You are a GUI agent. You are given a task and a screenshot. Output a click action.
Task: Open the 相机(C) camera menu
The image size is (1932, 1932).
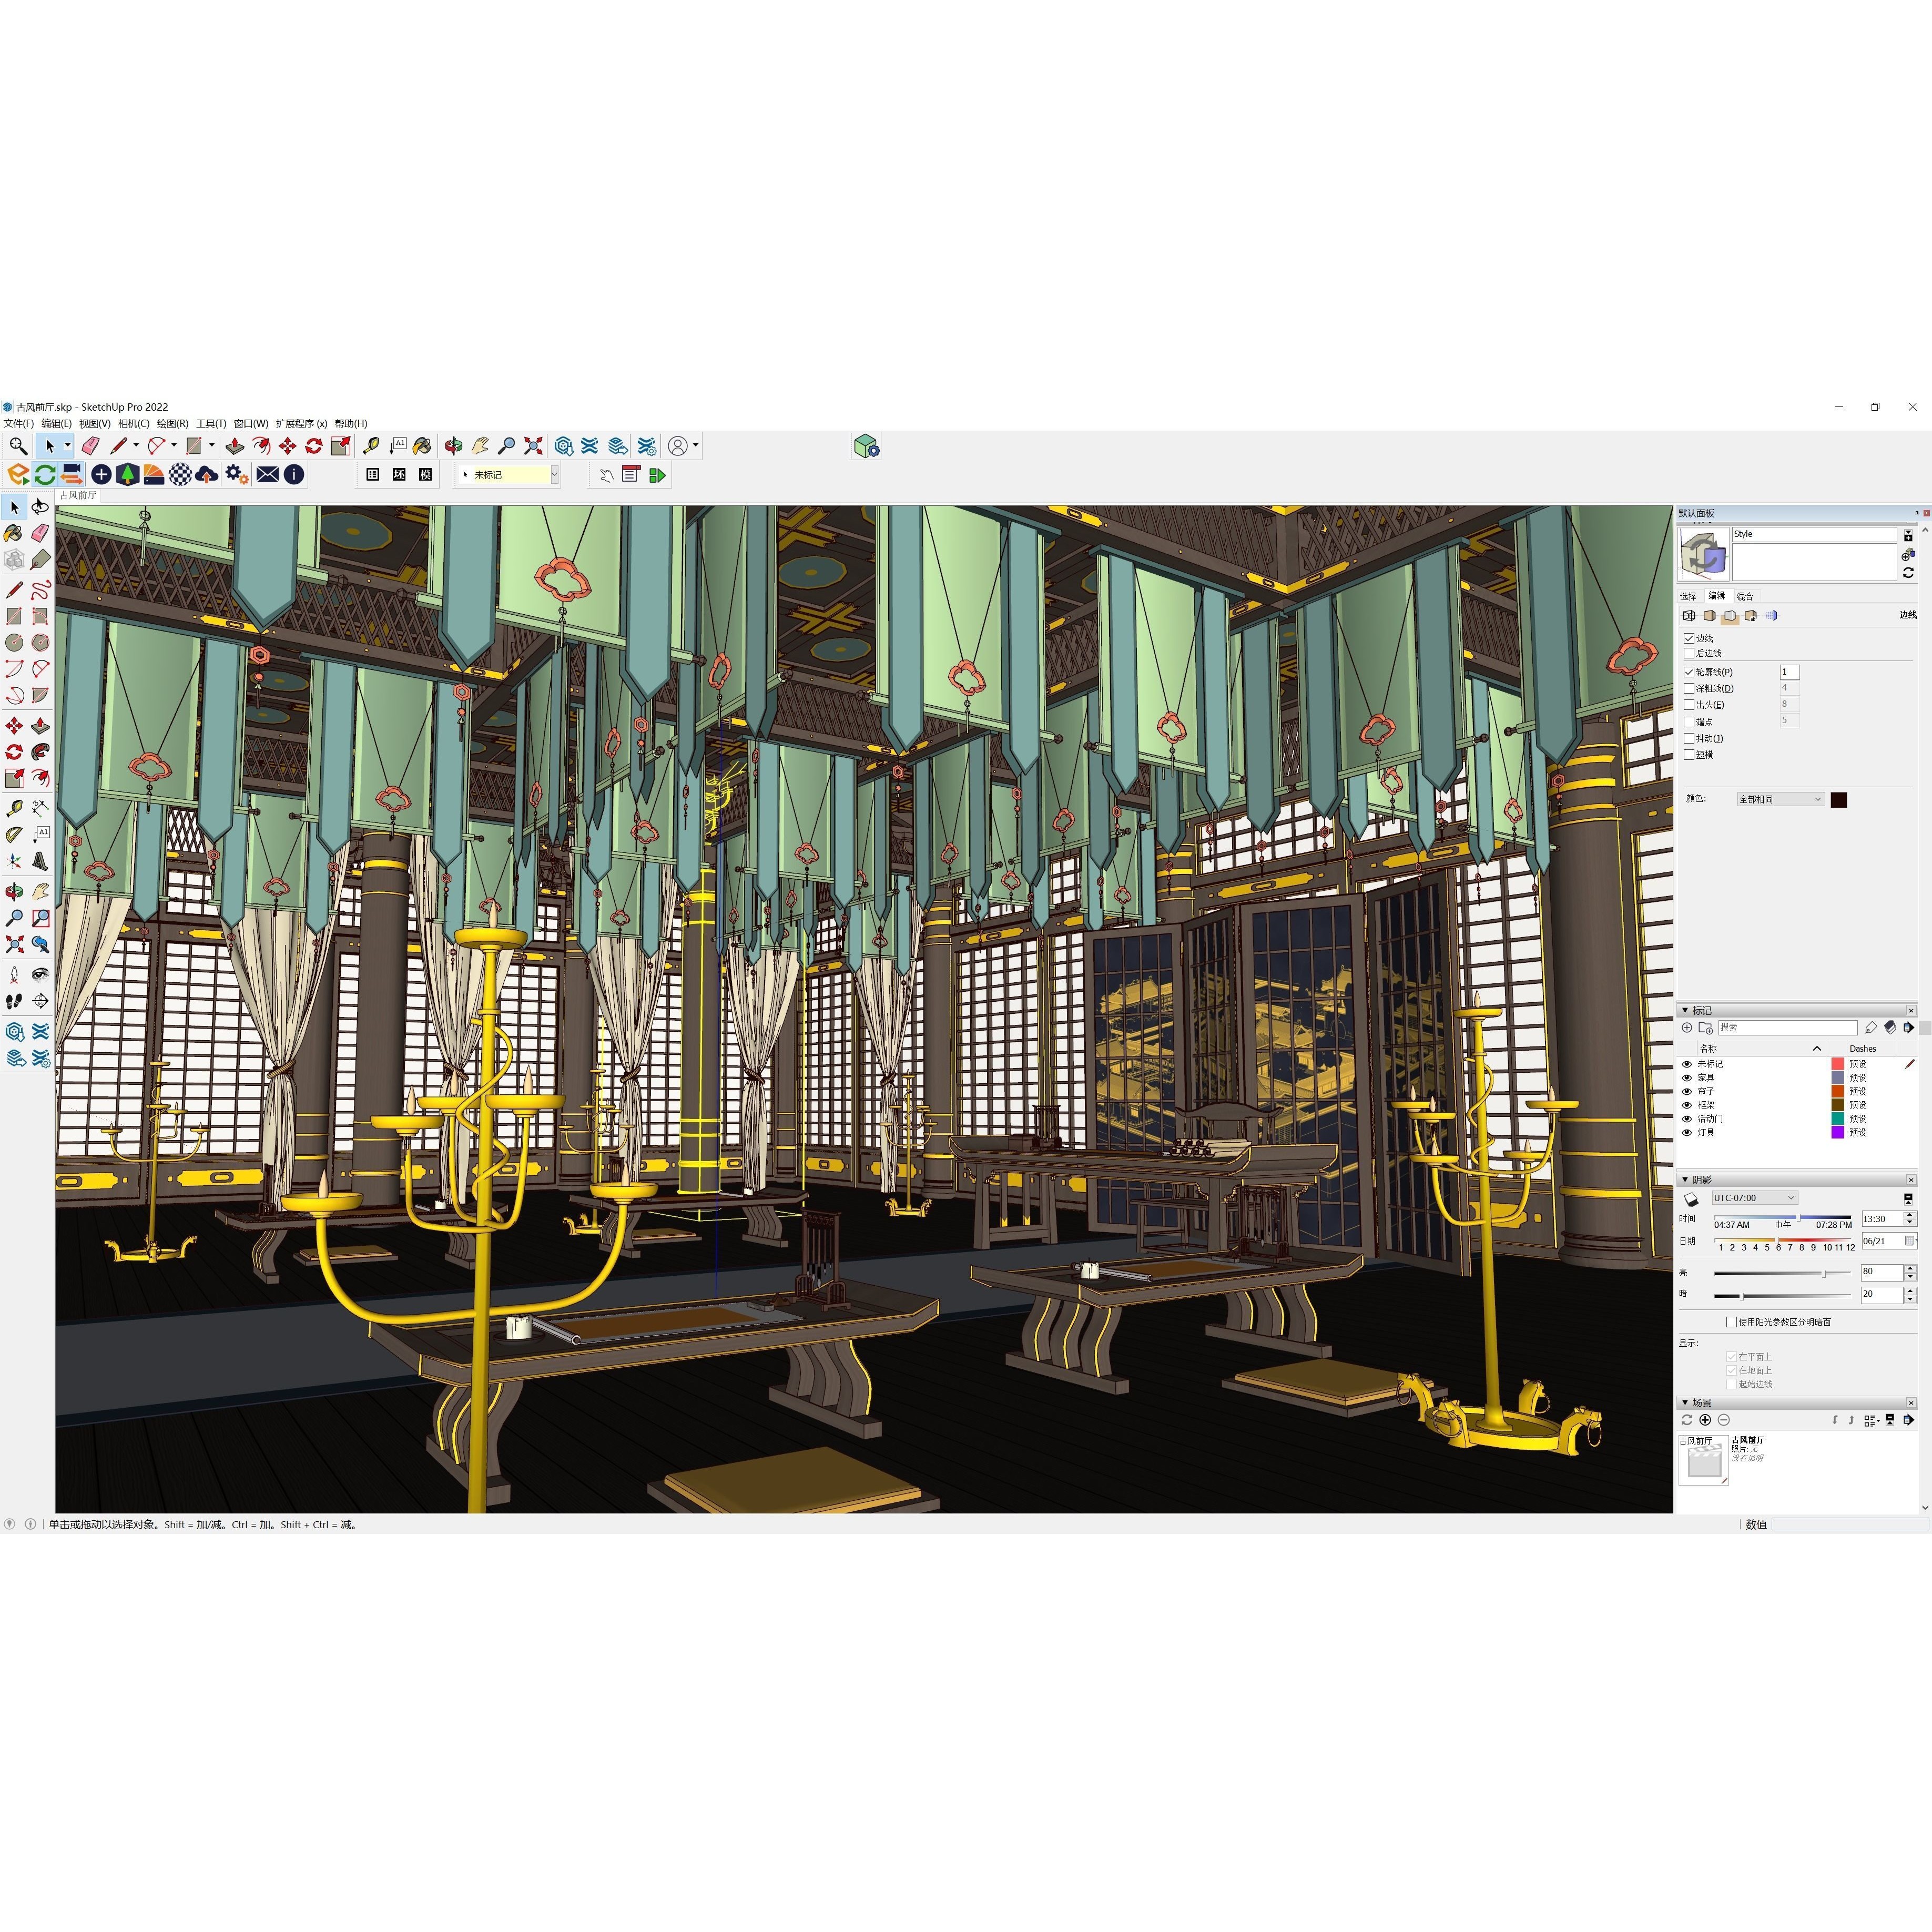133,423
